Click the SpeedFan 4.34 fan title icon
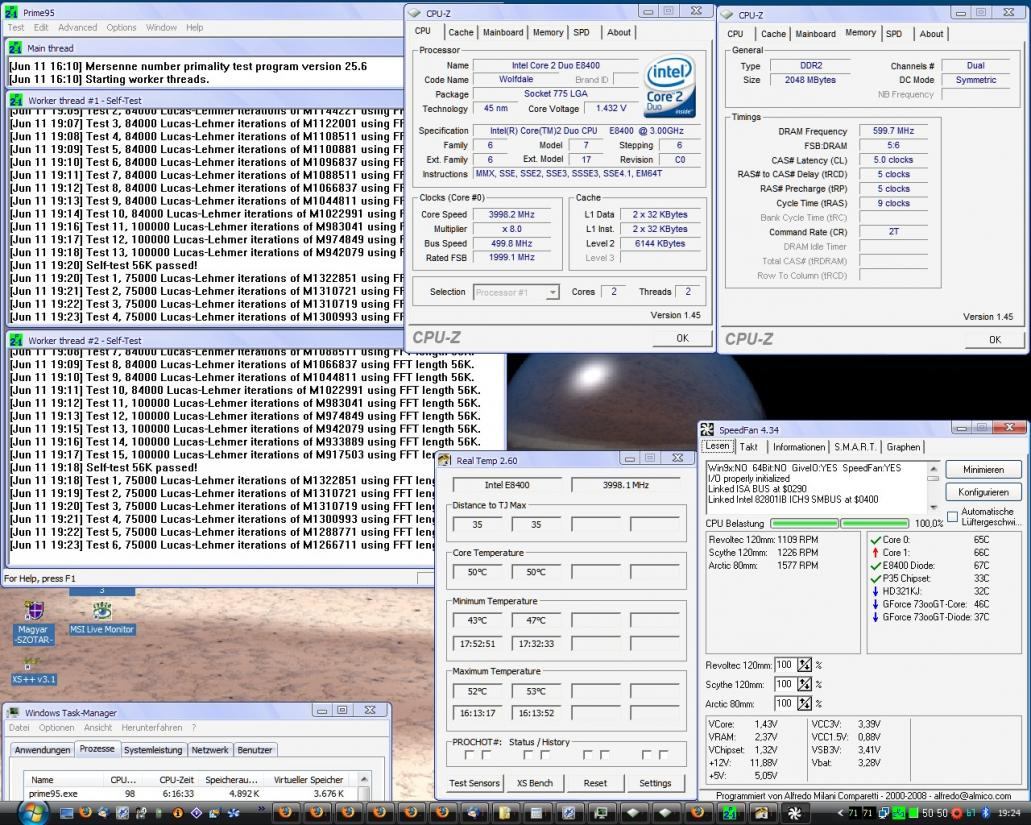1031x825 pixels. 707,429
